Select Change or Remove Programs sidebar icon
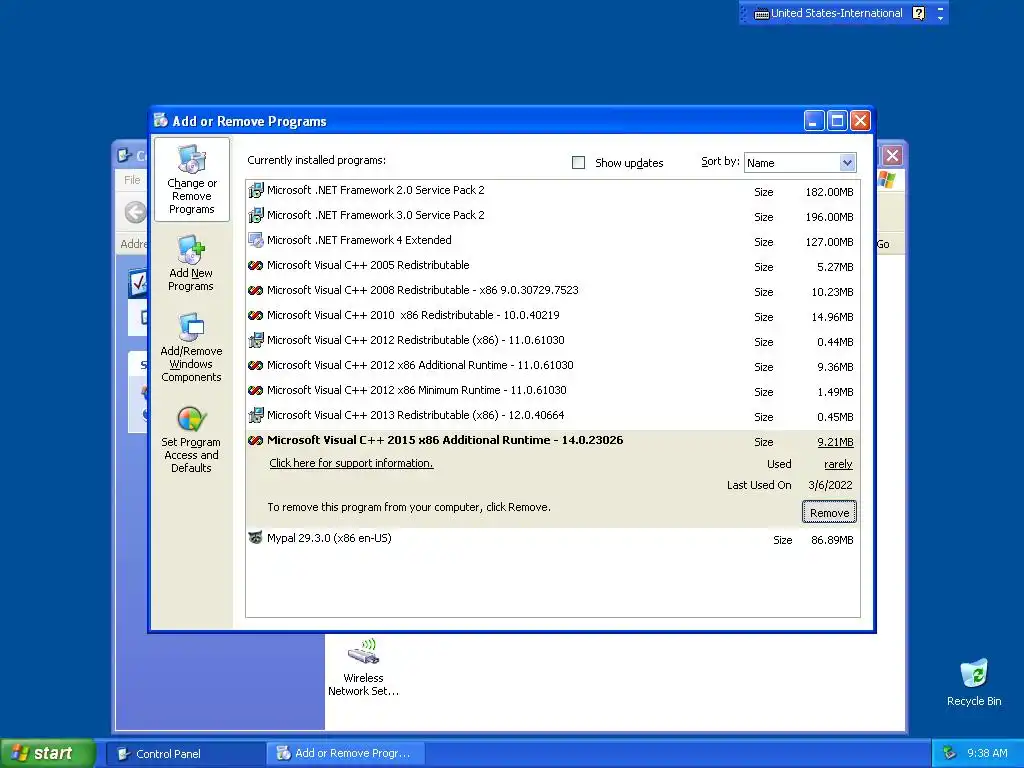 click(191, 180)
